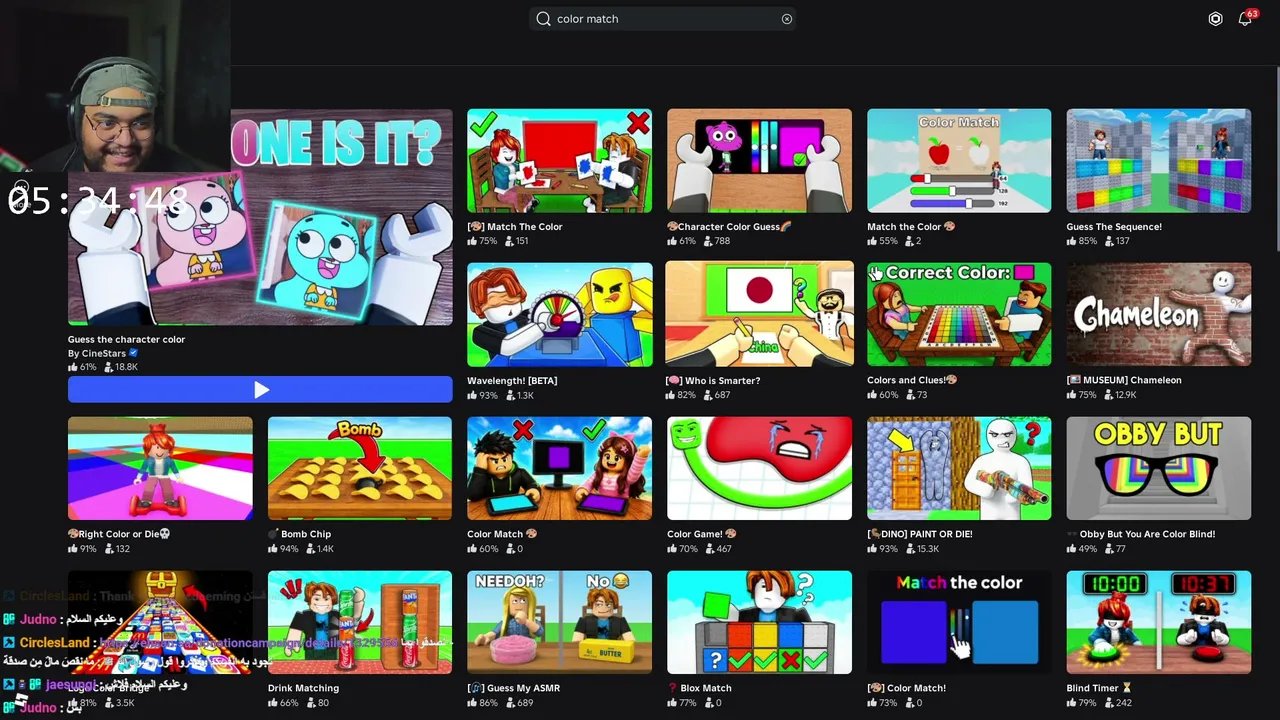Image resolution: width=1280 pixels, height=720 pixels.
Task: Open the Guess My ASMR thumbnail
Action: click(559, 622)
